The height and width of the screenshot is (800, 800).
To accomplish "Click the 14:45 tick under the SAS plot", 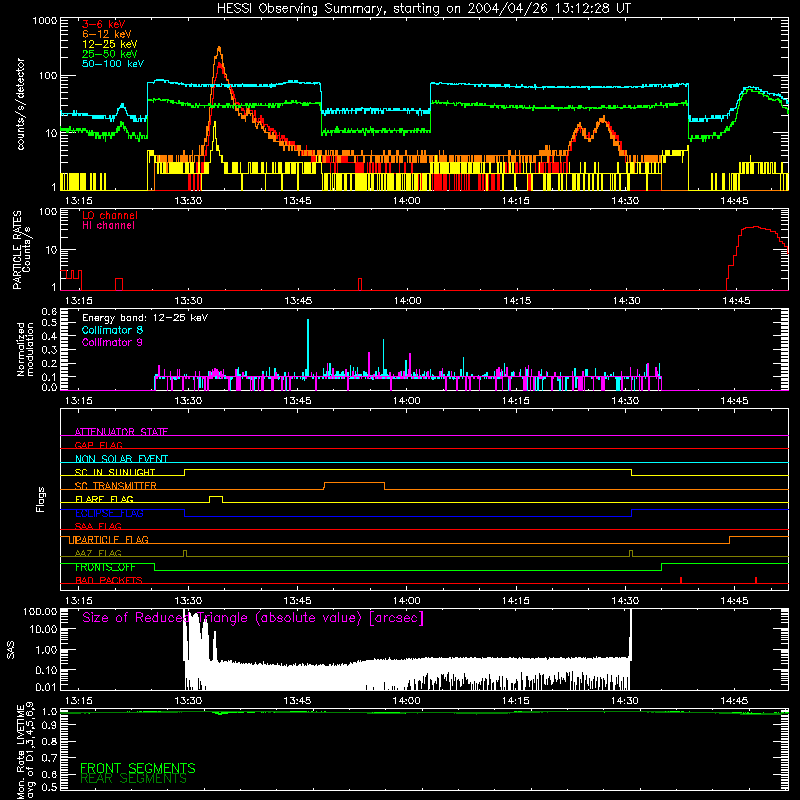I will tap(734, 701).
